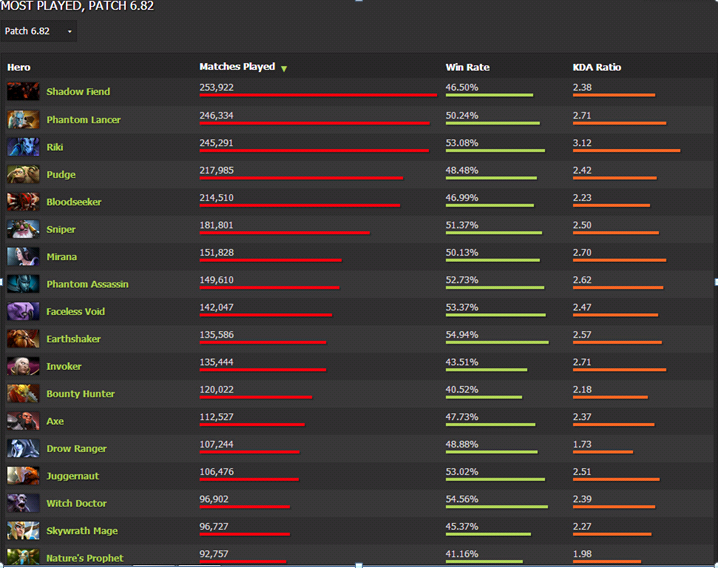Open the Pudge hero link
This screenshot has height=568, width=718.
pos(61,175)
